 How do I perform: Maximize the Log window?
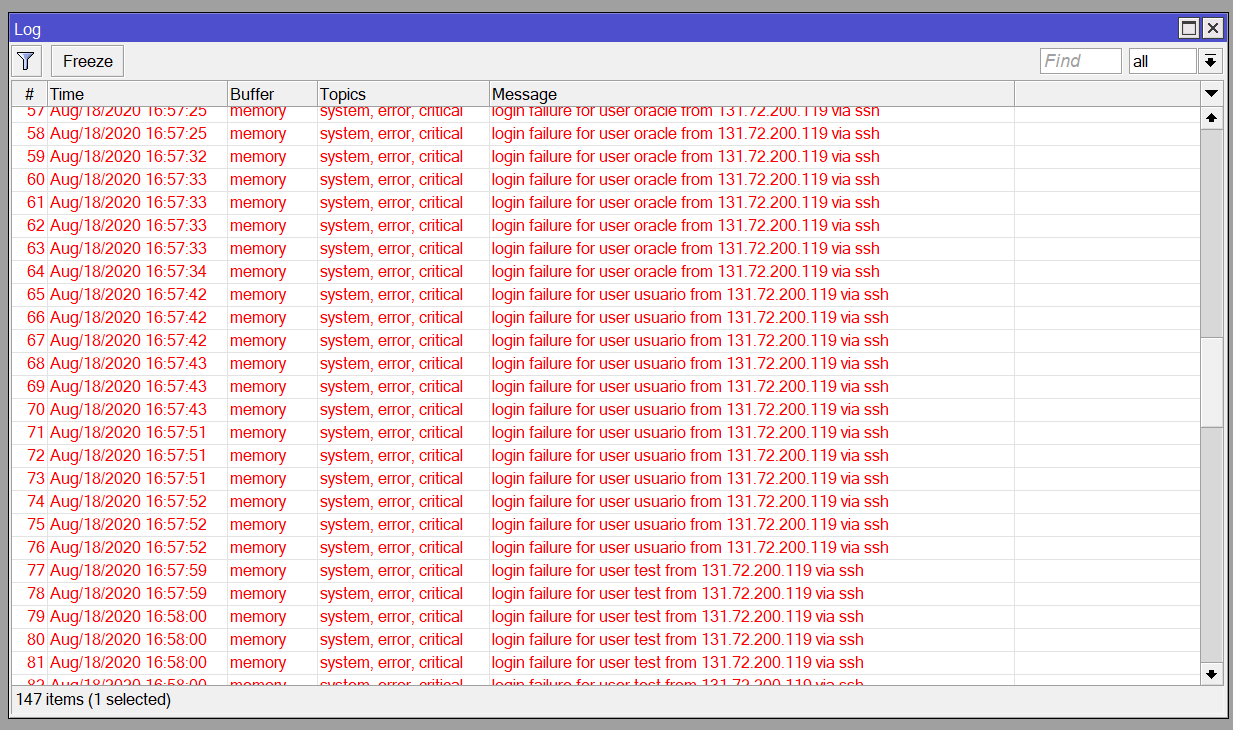(1189, 28)
